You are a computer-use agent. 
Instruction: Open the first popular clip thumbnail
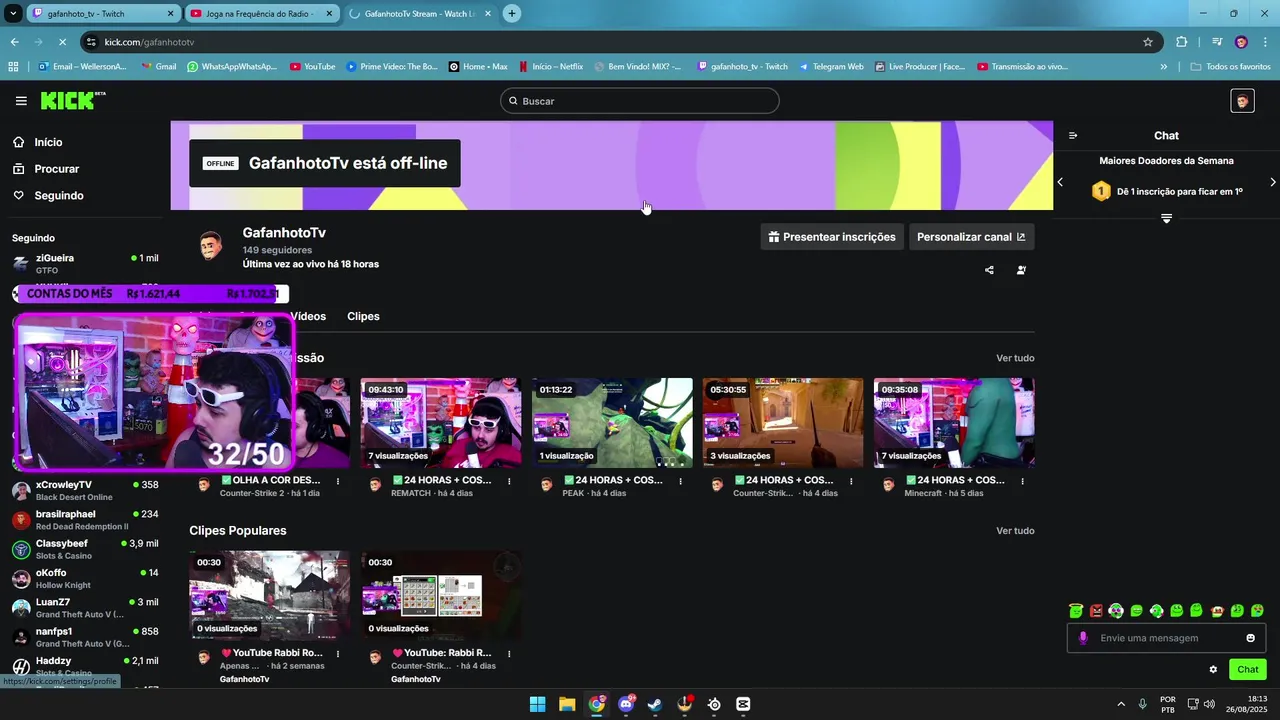[270, 596]
